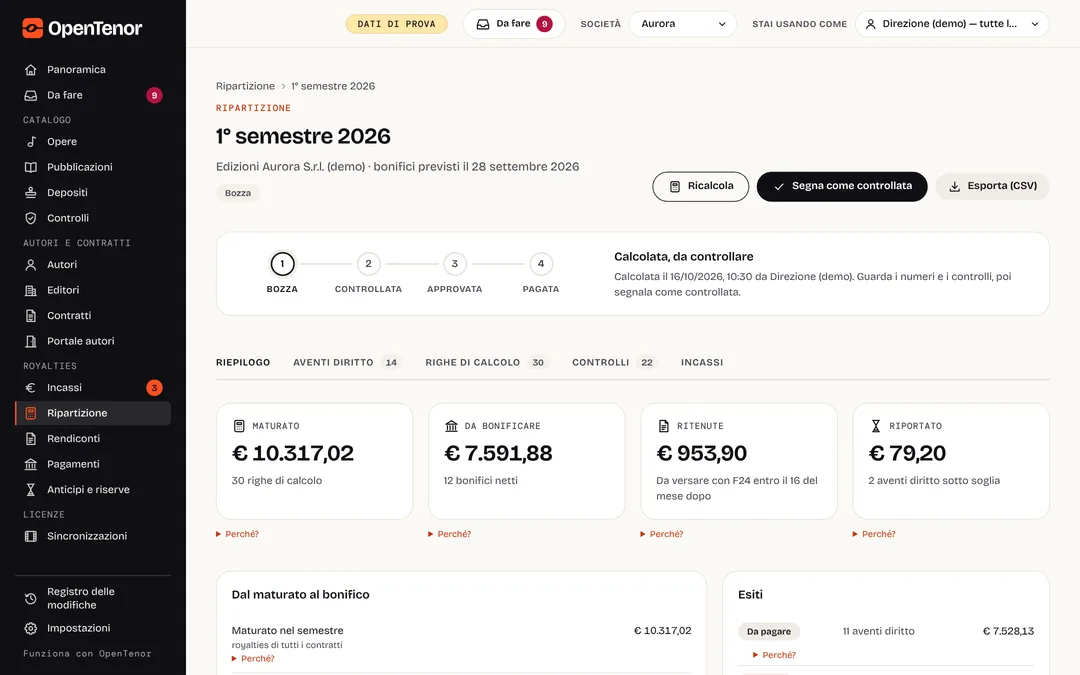This screenshot has height=675, width=1080.
Task: Click the € 10.317,02 Maturato amount
Action: click(x=293, y=453)
